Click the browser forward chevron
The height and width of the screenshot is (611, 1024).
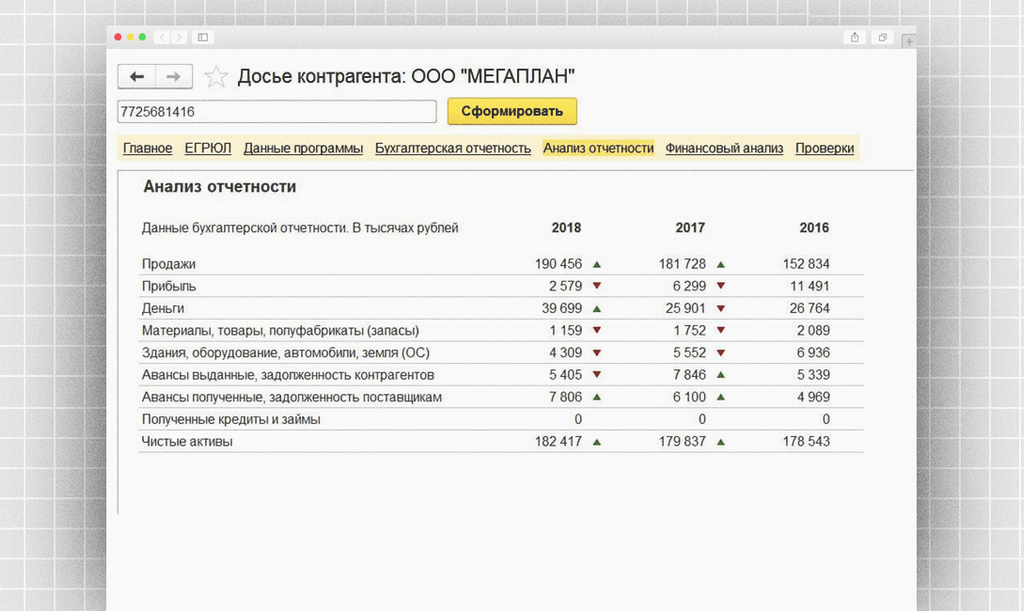point(179,37)
